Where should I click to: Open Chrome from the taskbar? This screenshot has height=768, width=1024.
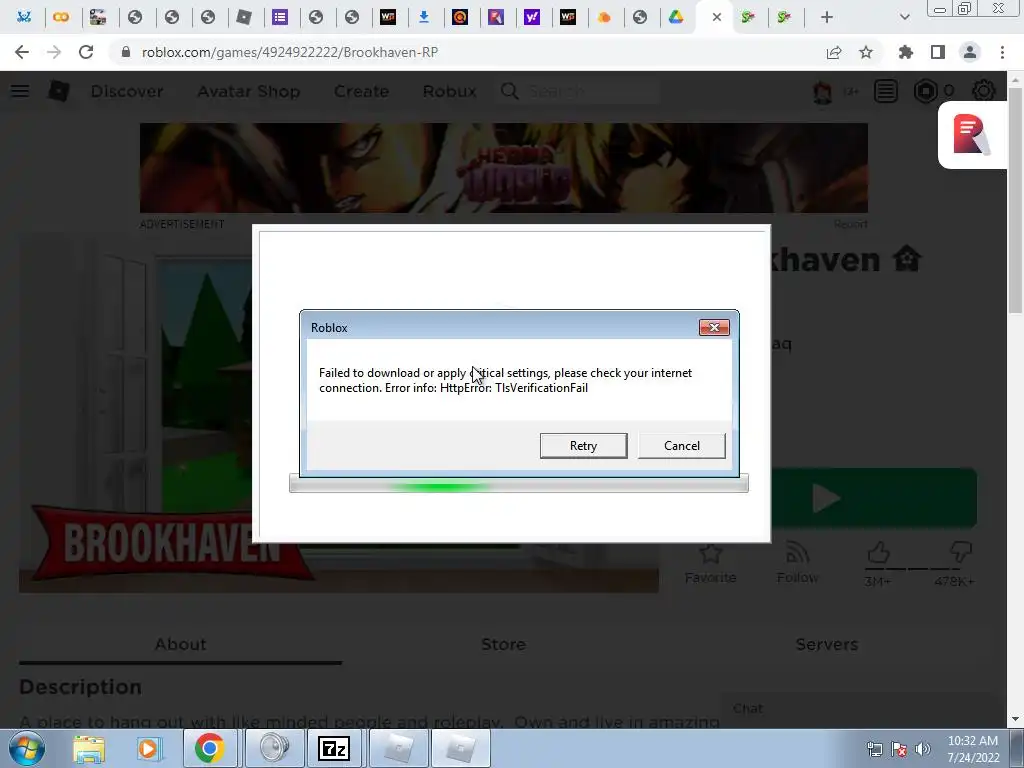(x=209, y=748)
